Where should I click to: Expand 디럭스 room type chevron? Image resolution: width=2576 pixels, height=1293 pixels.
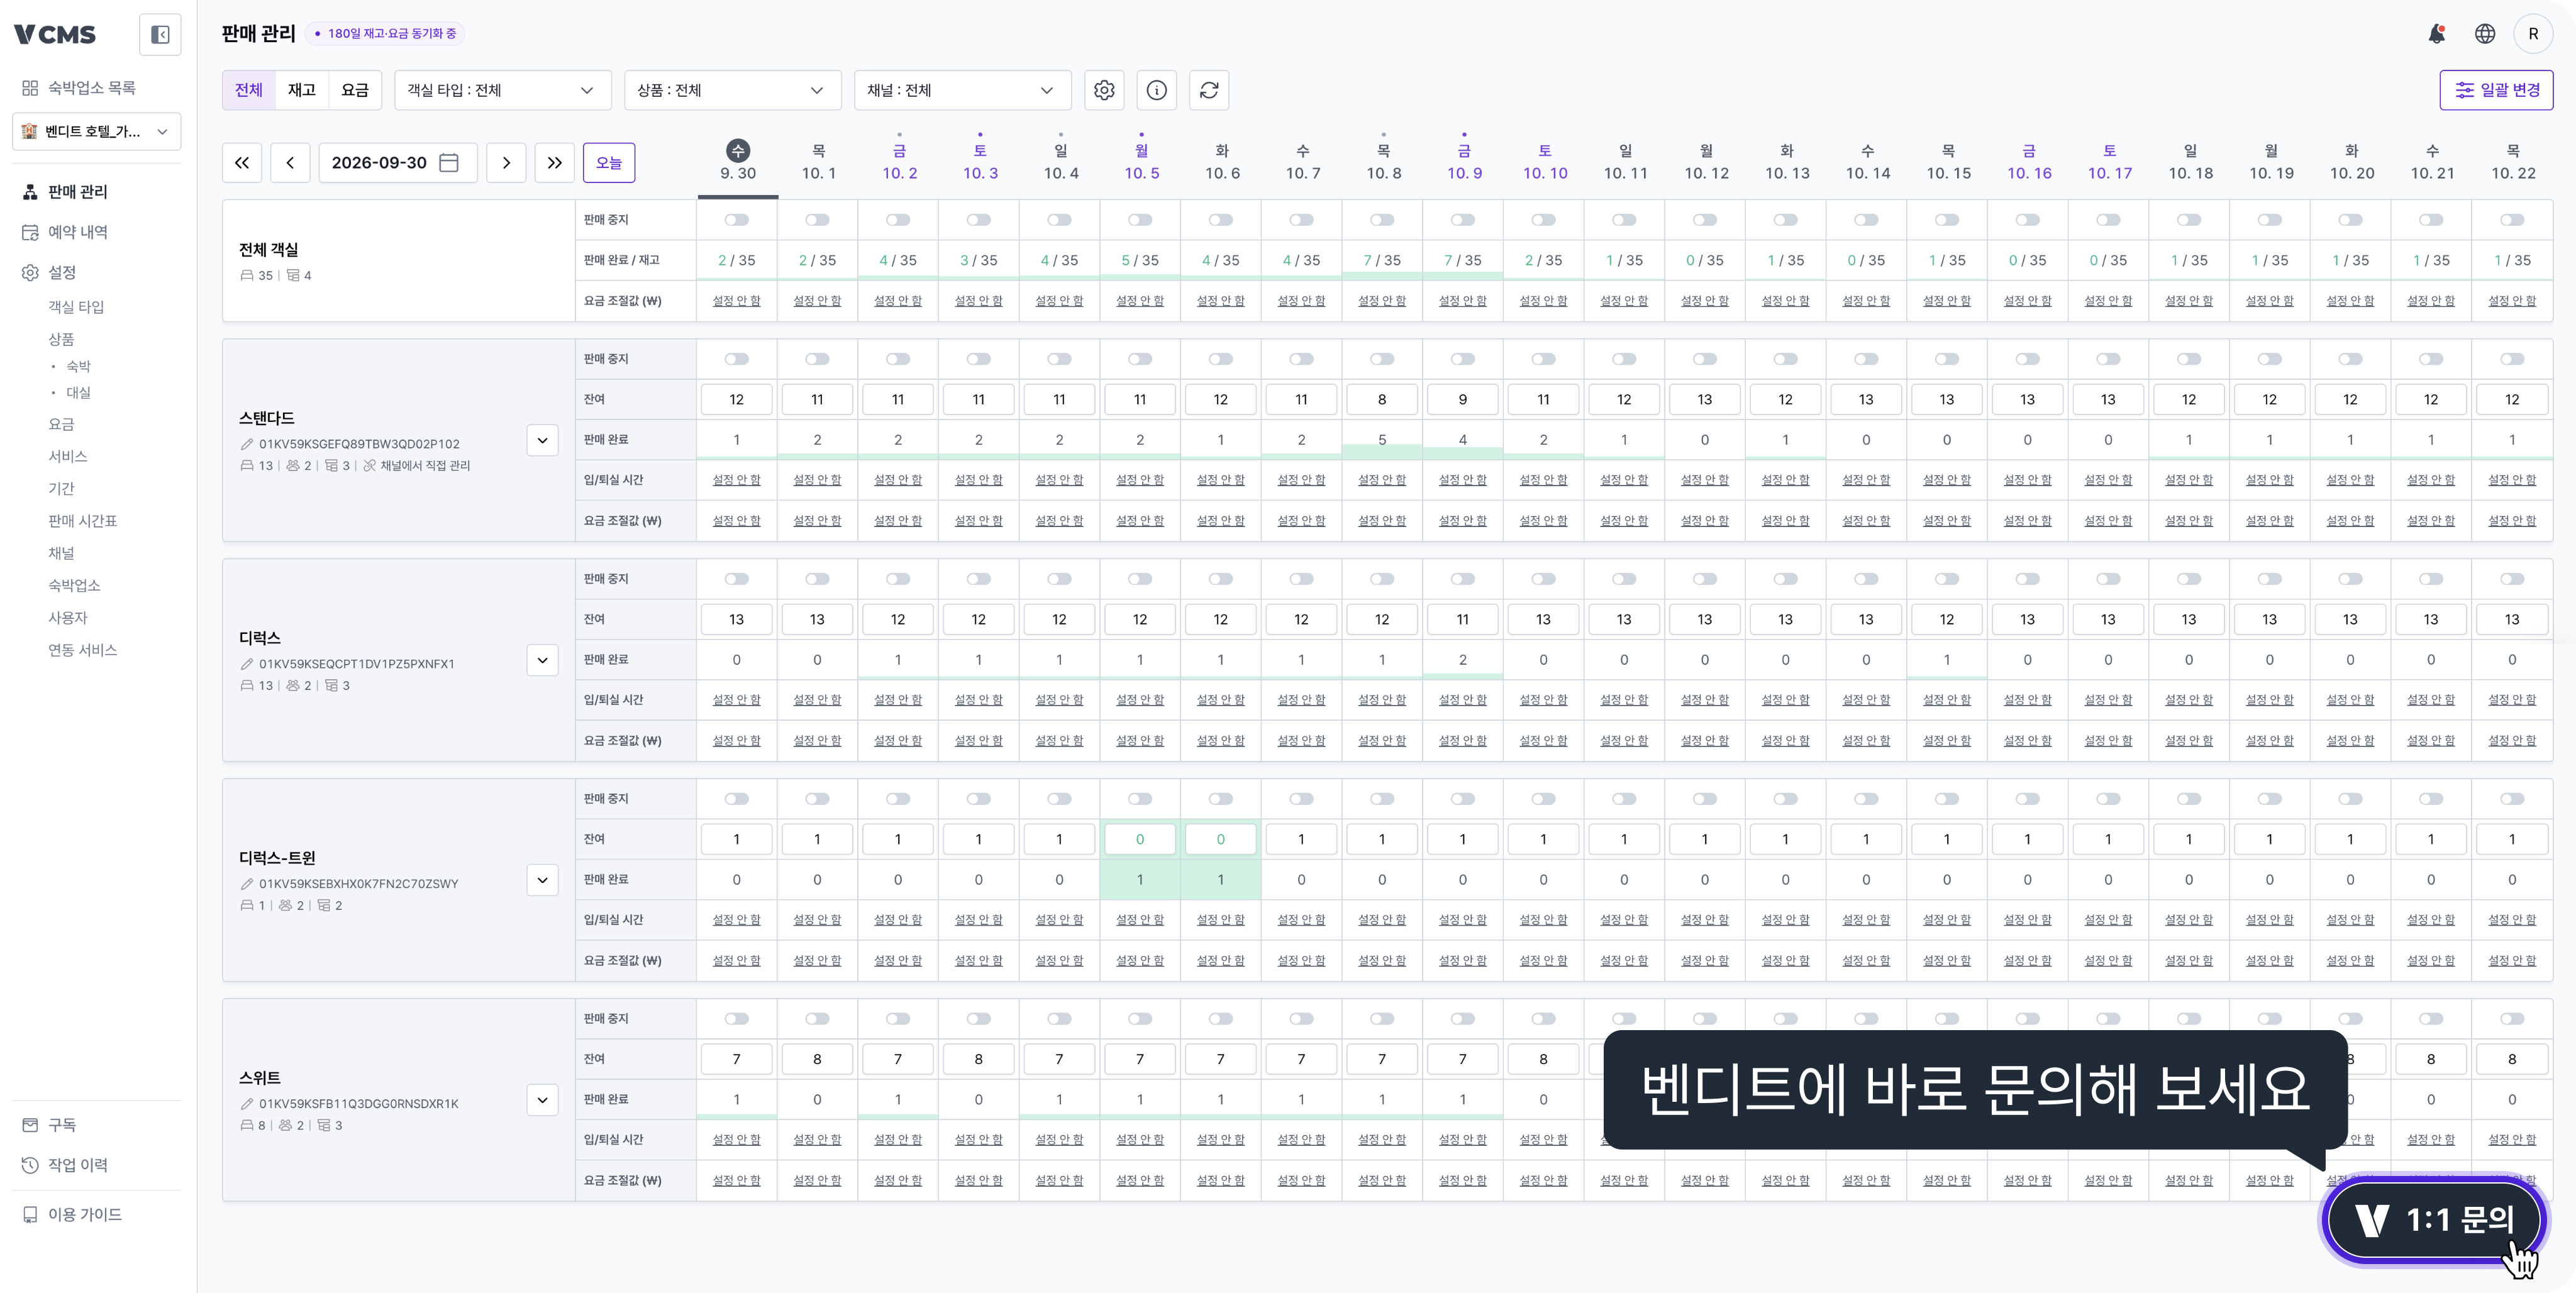[542, 660]
